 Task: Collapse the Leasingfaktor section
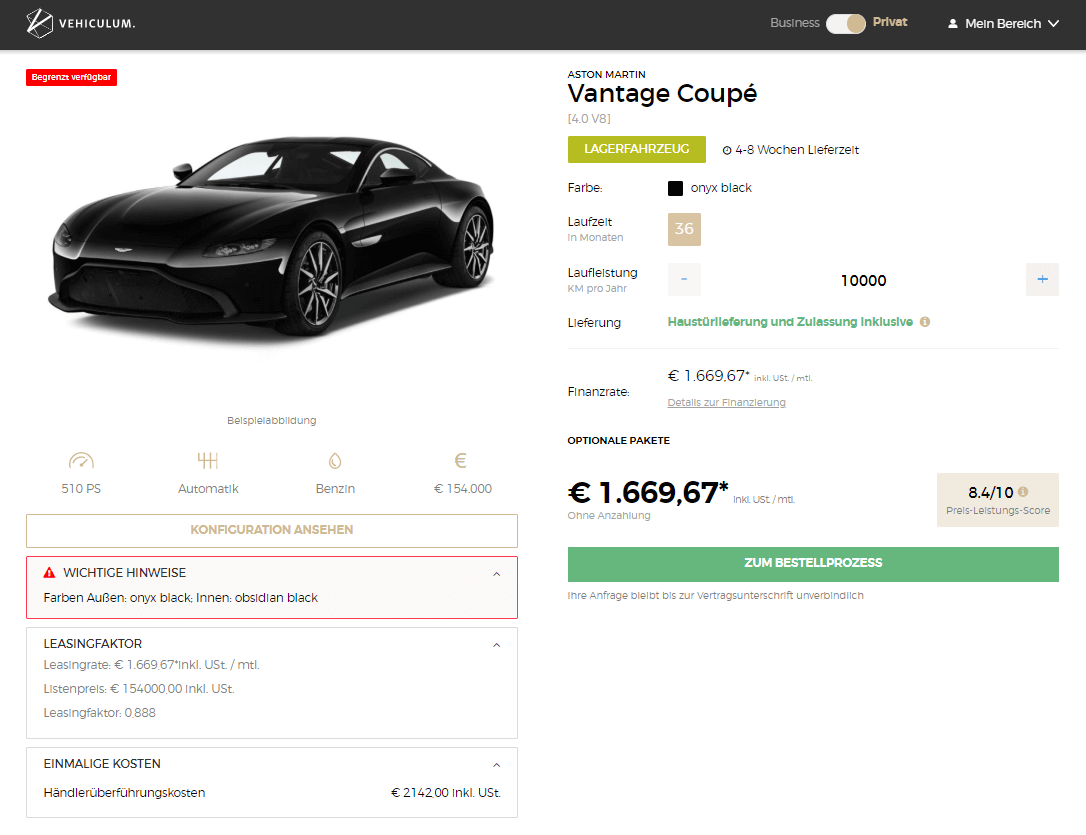497,645
